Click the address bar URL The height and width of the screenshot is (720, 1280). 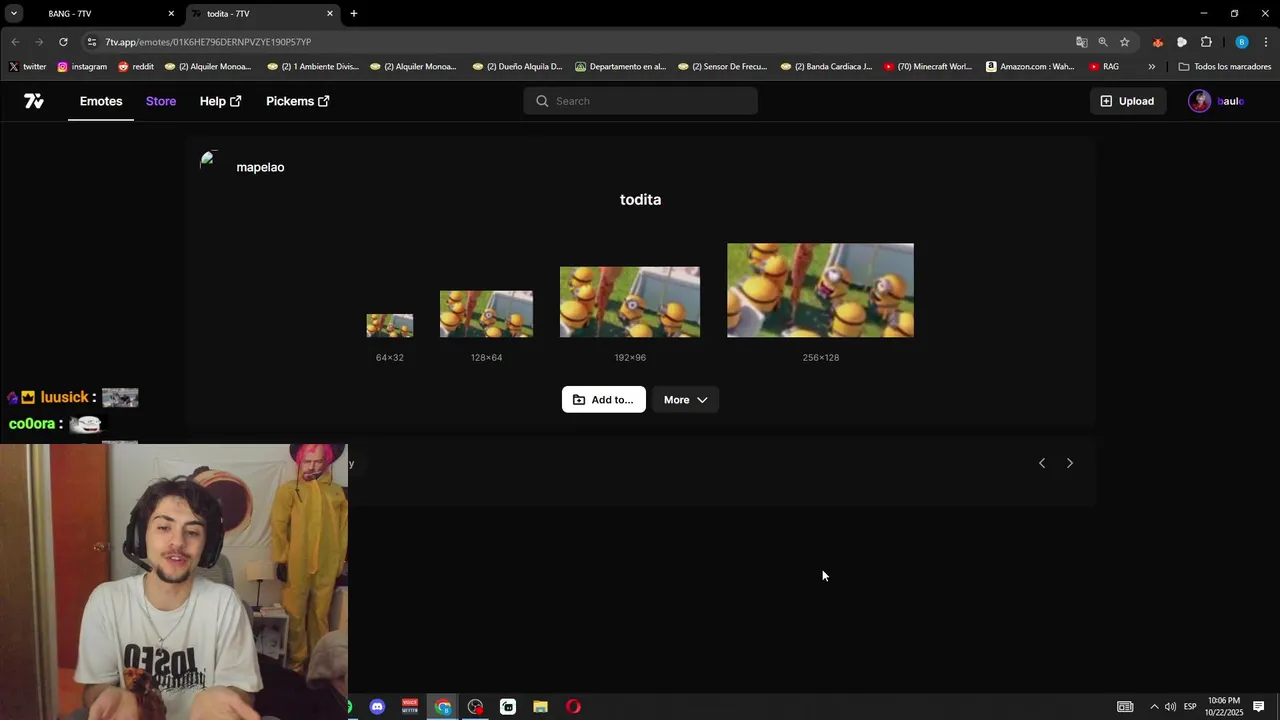click(x=208, y=42)
